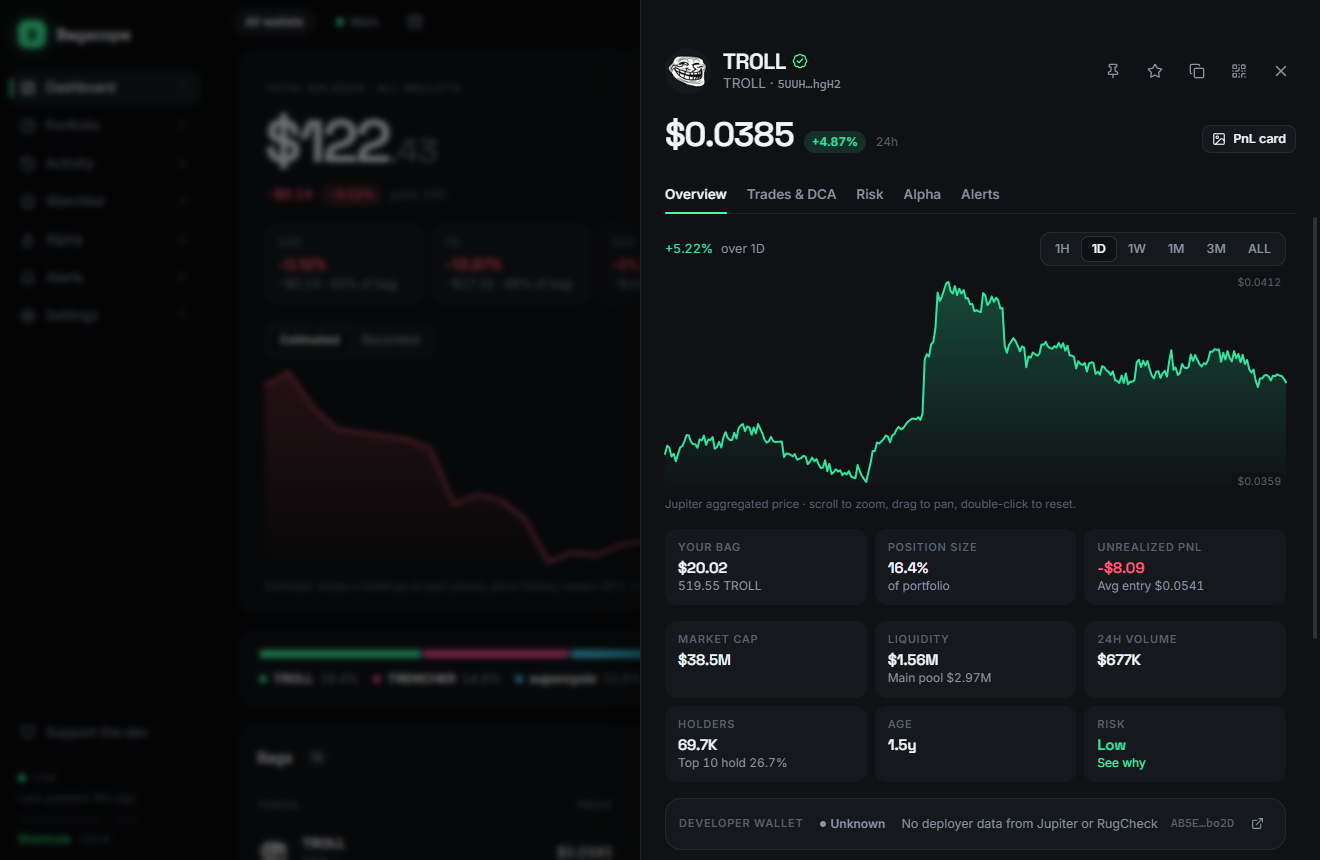Open the PnL card generator
The image size is (1320, 860).
point(1249,139)
